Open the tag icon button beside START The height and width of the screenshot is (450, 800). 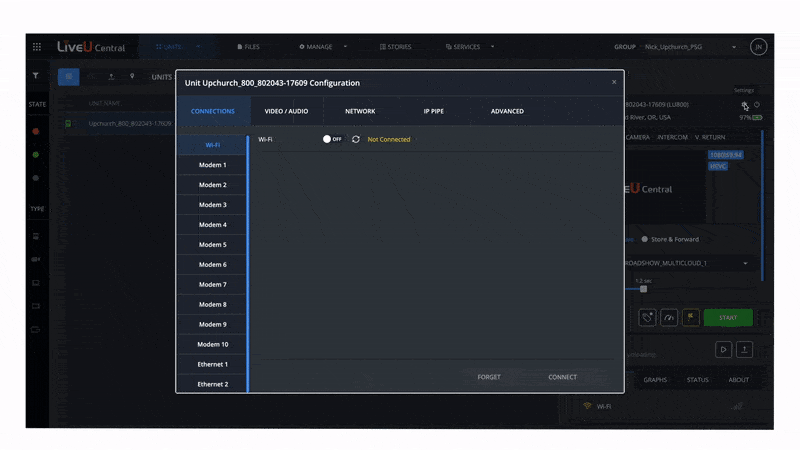[647, 317]
